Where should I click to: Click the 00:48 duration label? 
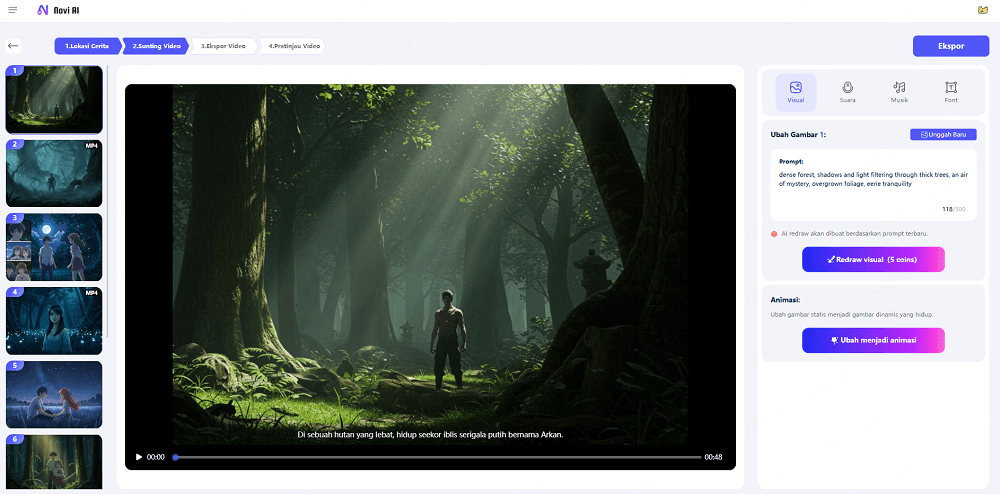pyautogui.click(x=713, y=457)
